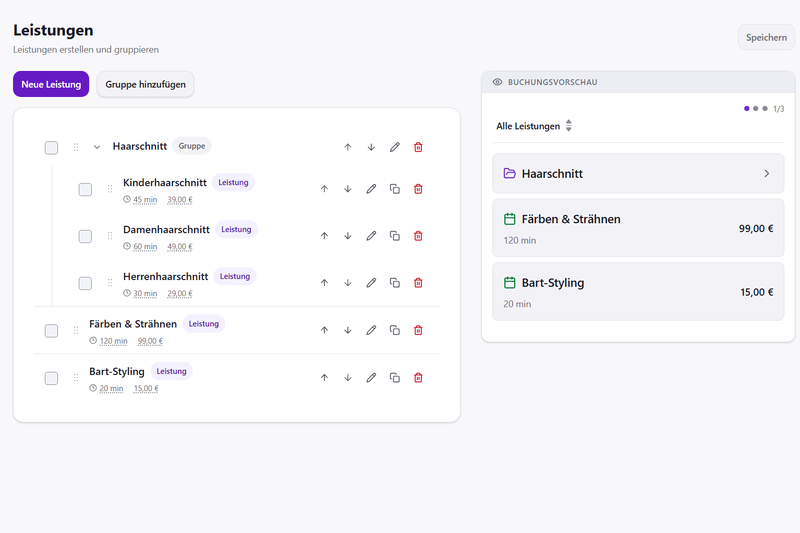This screenshot has width=800, height=533.
Task: Move Färben & Strähnen up
Action: pyautogui.click(x=324, y=331)
